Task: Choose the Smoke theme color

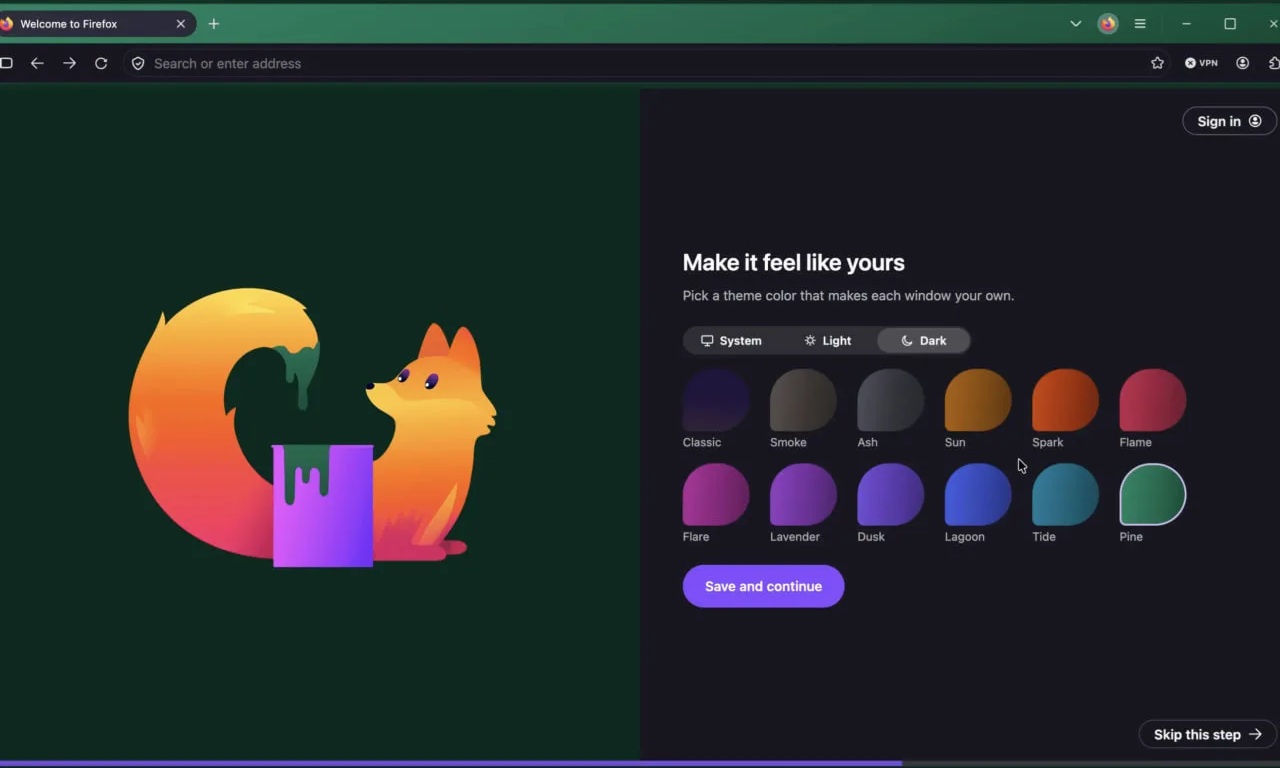Action: pos(803,401)
